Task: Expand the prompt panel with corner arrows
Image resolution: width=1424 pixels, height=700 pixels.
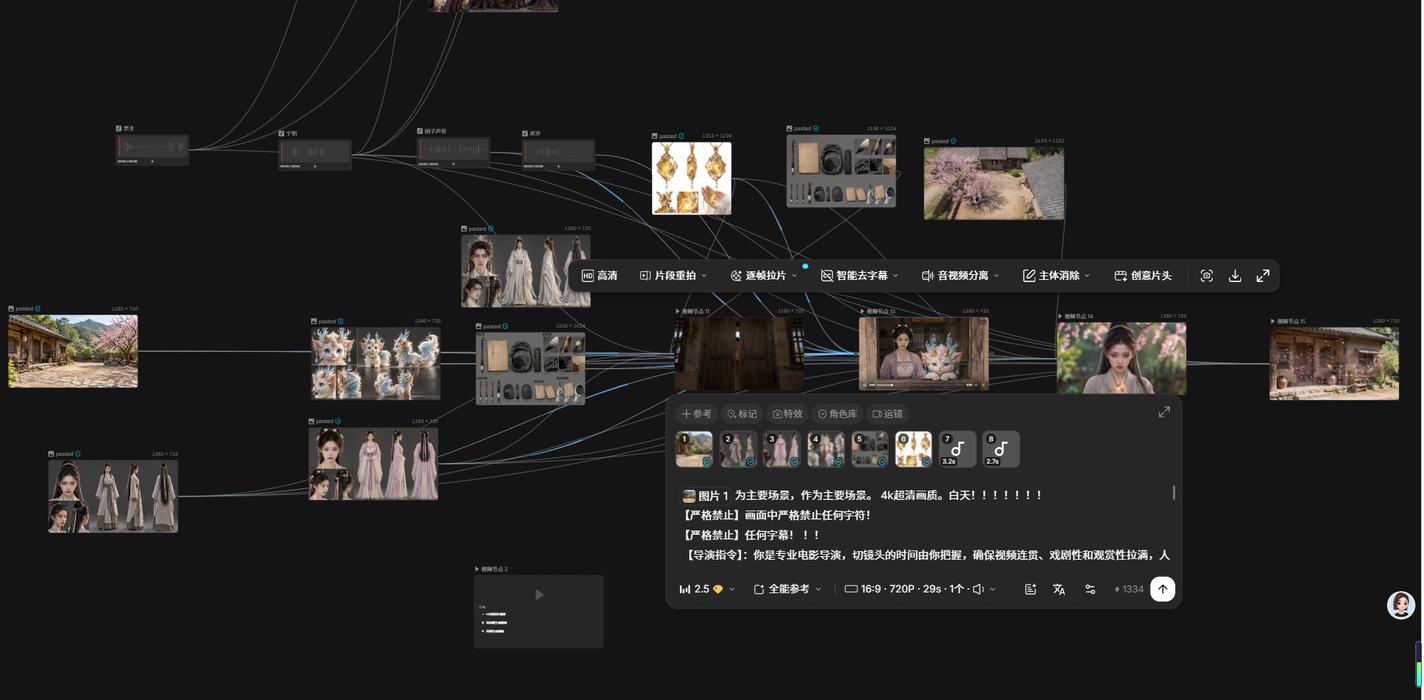Action: 1164,412
